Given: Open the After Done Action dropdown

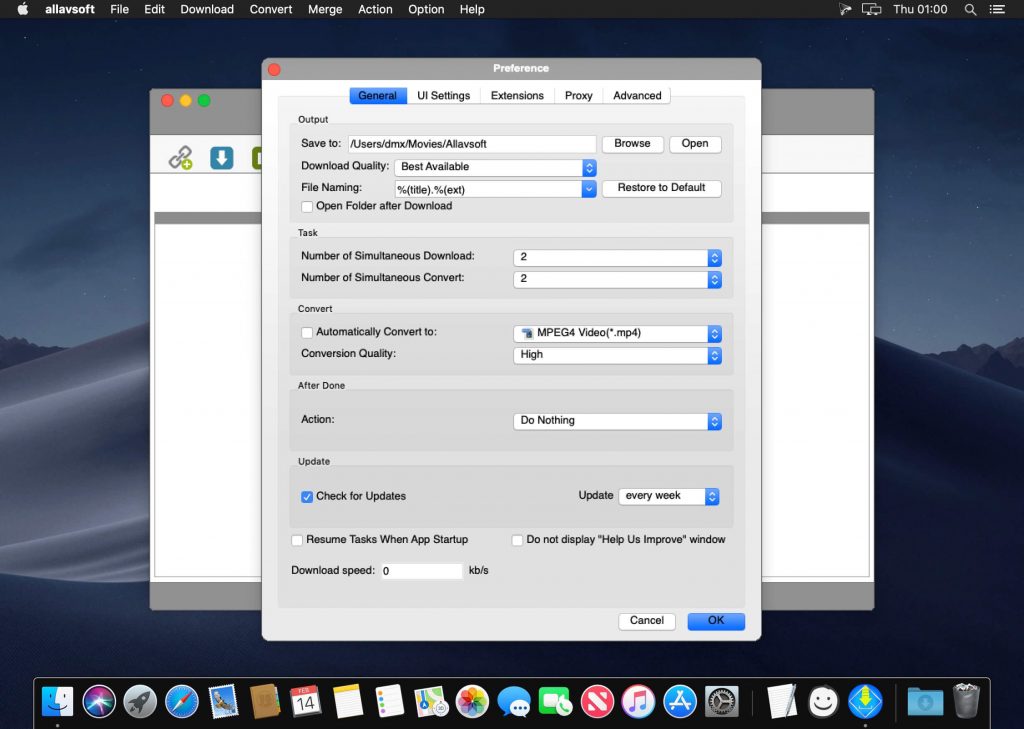Looking at the screenshot, I should (617, 420).
